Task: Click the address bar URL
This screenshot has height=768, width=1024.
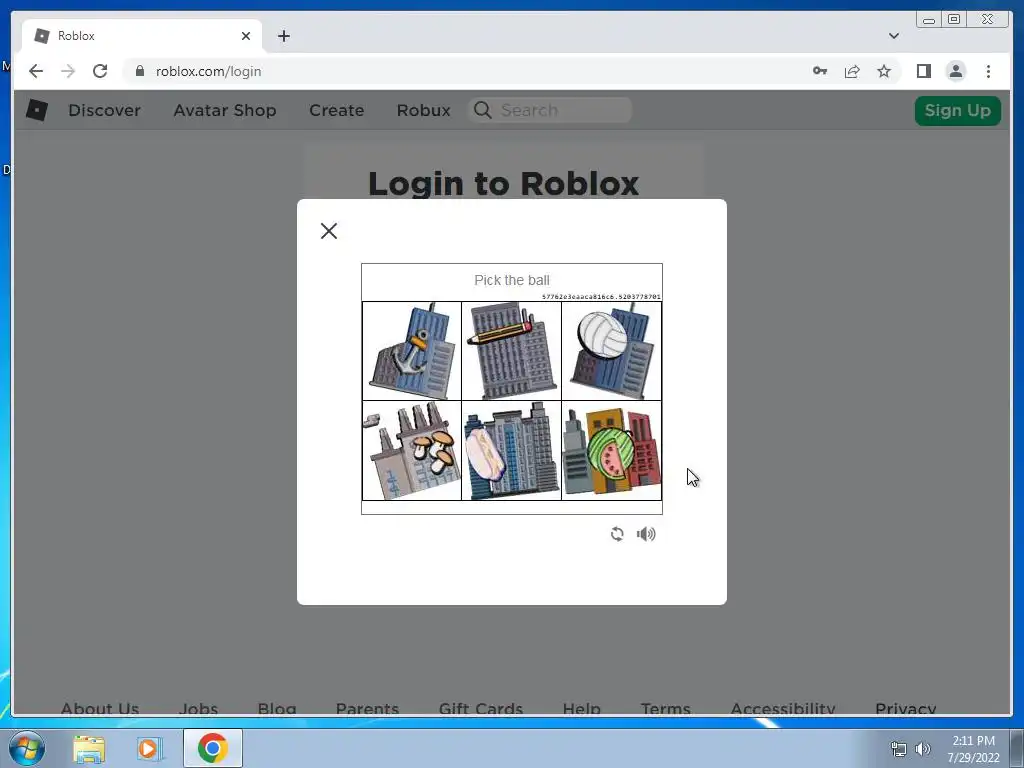Action: tap(208, 71)
